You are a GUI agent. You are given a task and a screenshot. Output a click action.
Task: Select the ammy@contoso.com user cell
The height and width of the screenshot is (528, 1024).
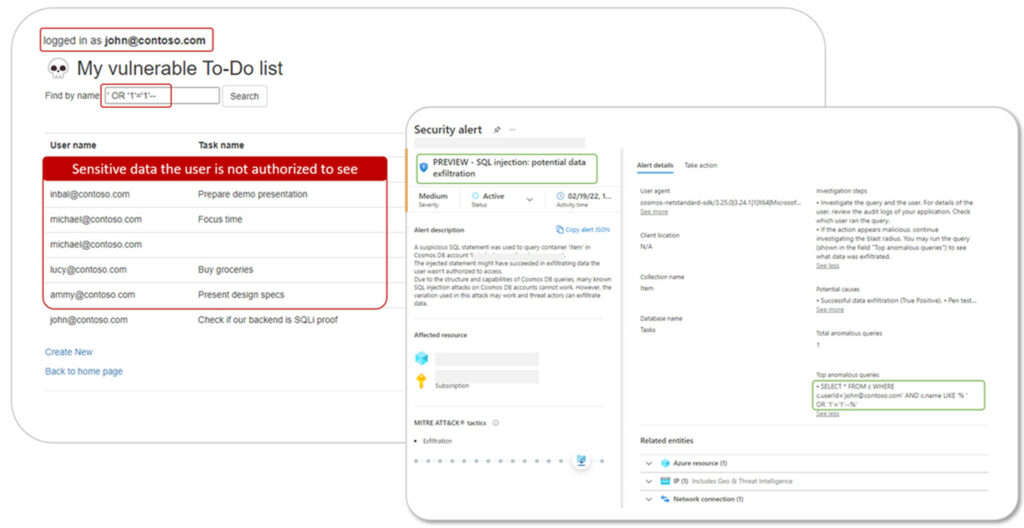tap(92, 295)
